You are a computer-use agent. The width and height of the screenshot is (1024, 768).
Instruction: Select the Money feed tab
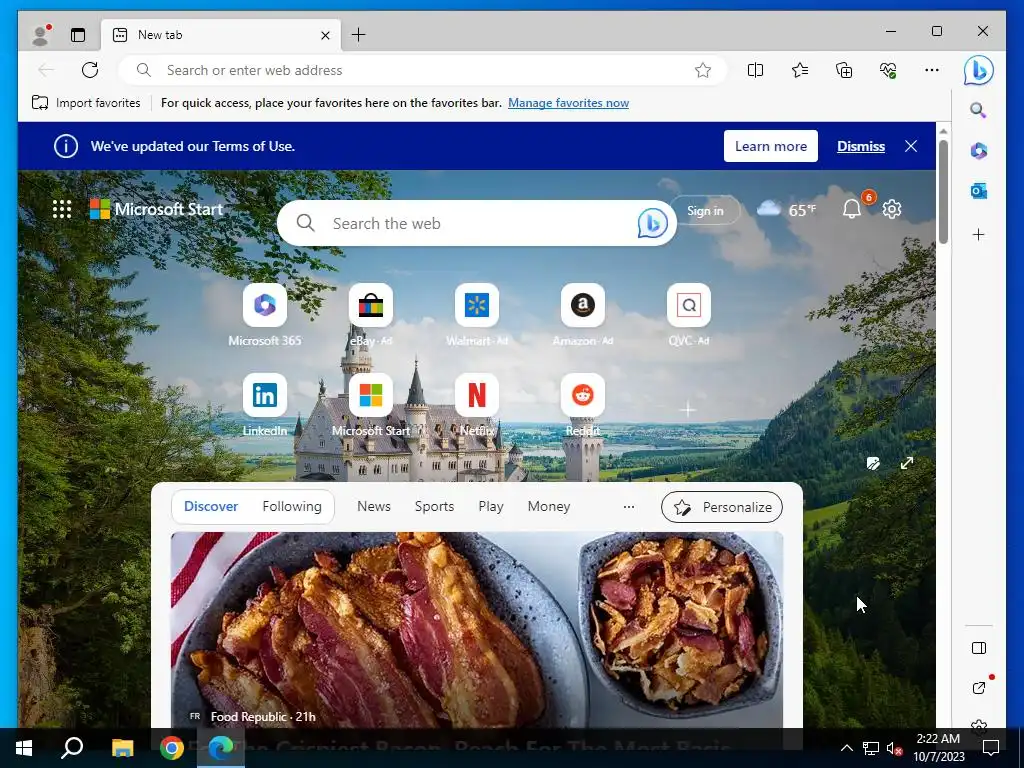tap(549, 507)
